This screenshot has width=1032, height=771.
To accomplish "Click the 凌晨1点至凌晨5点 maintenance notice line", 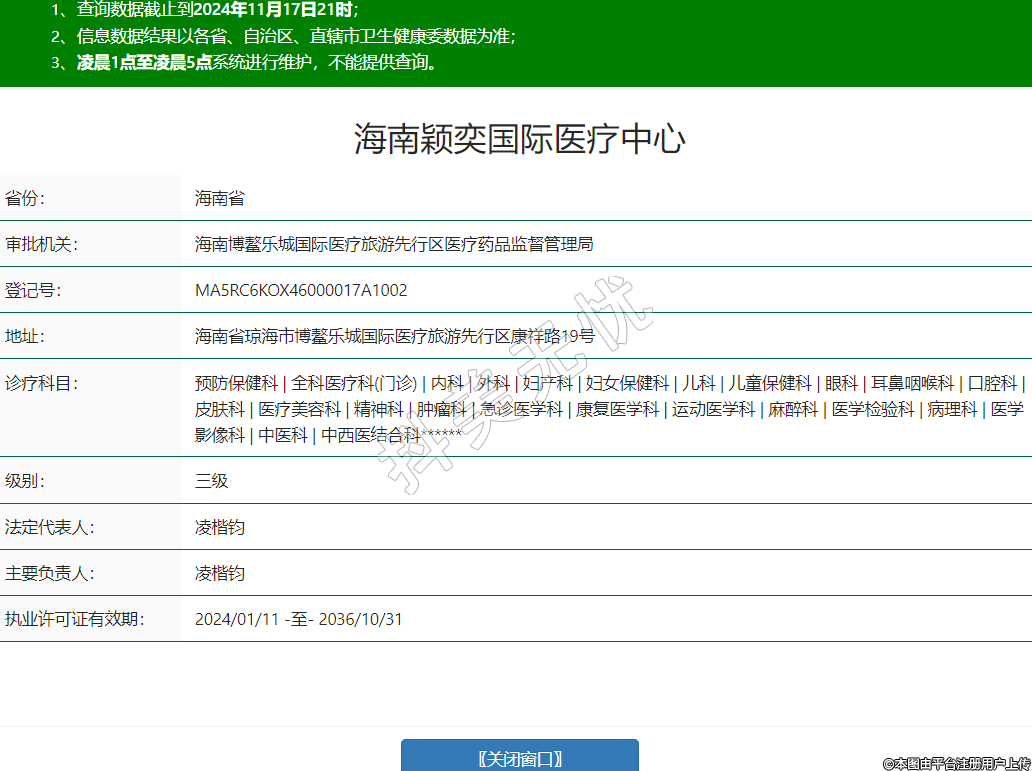I will click(x=257, y=62).
